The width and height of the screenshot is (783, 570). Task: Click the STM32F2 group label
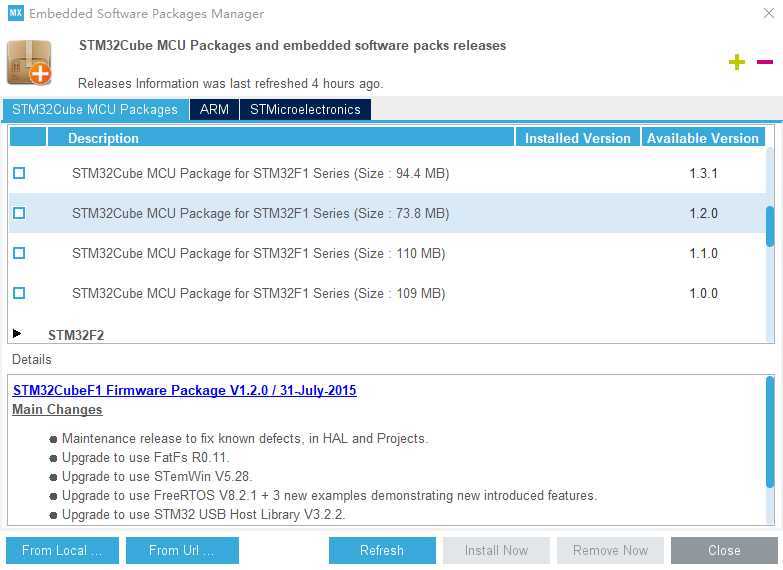(76, 335)
